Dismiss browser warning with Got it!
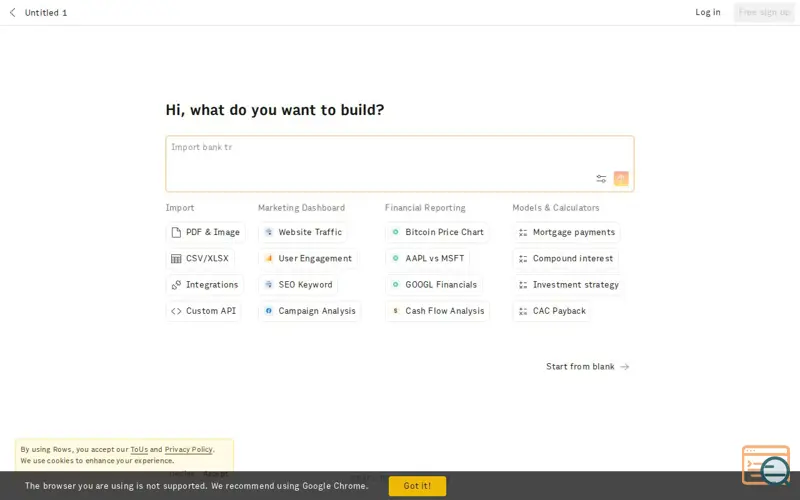 coord(417,486)
